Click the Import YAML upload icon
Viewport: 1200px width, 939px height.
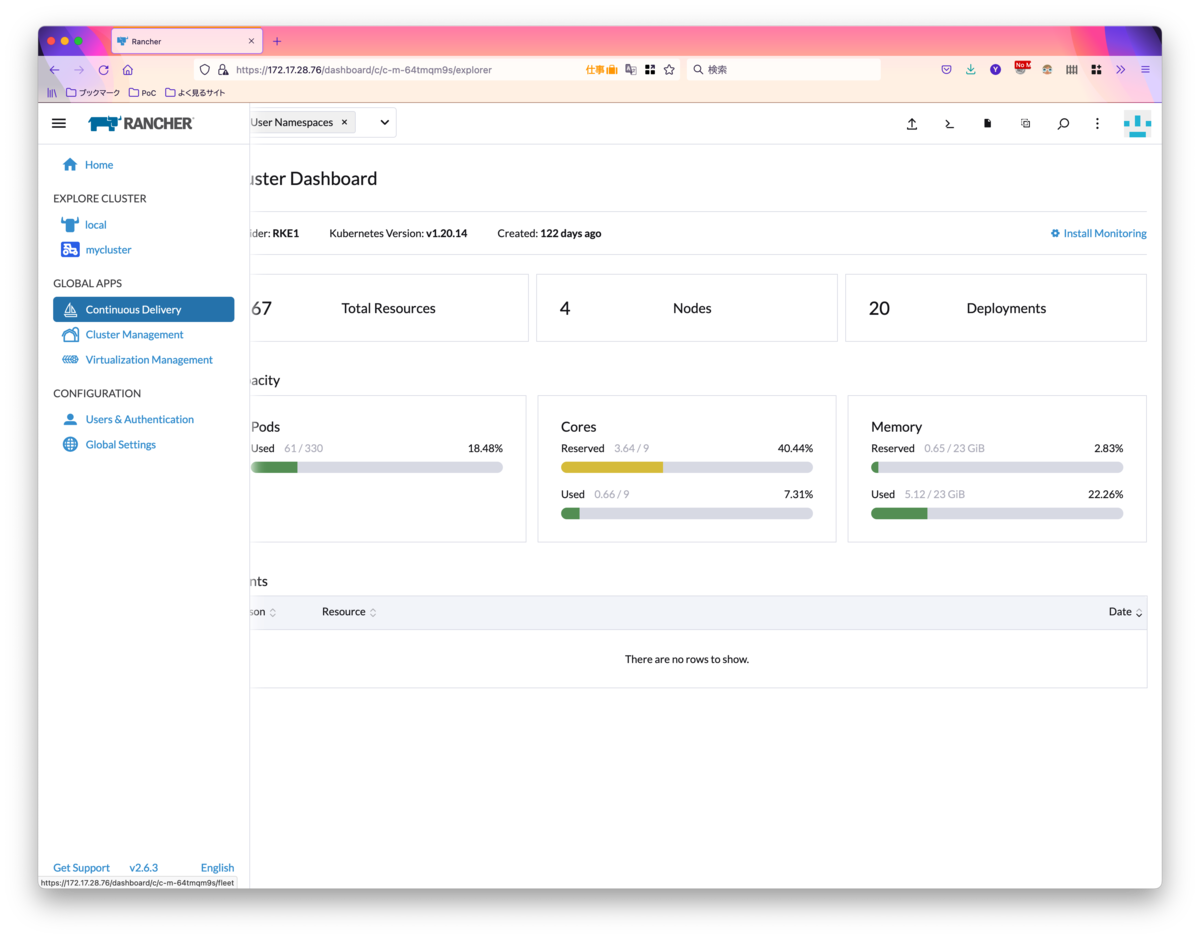pyautogui.click(x=911, y=123)
